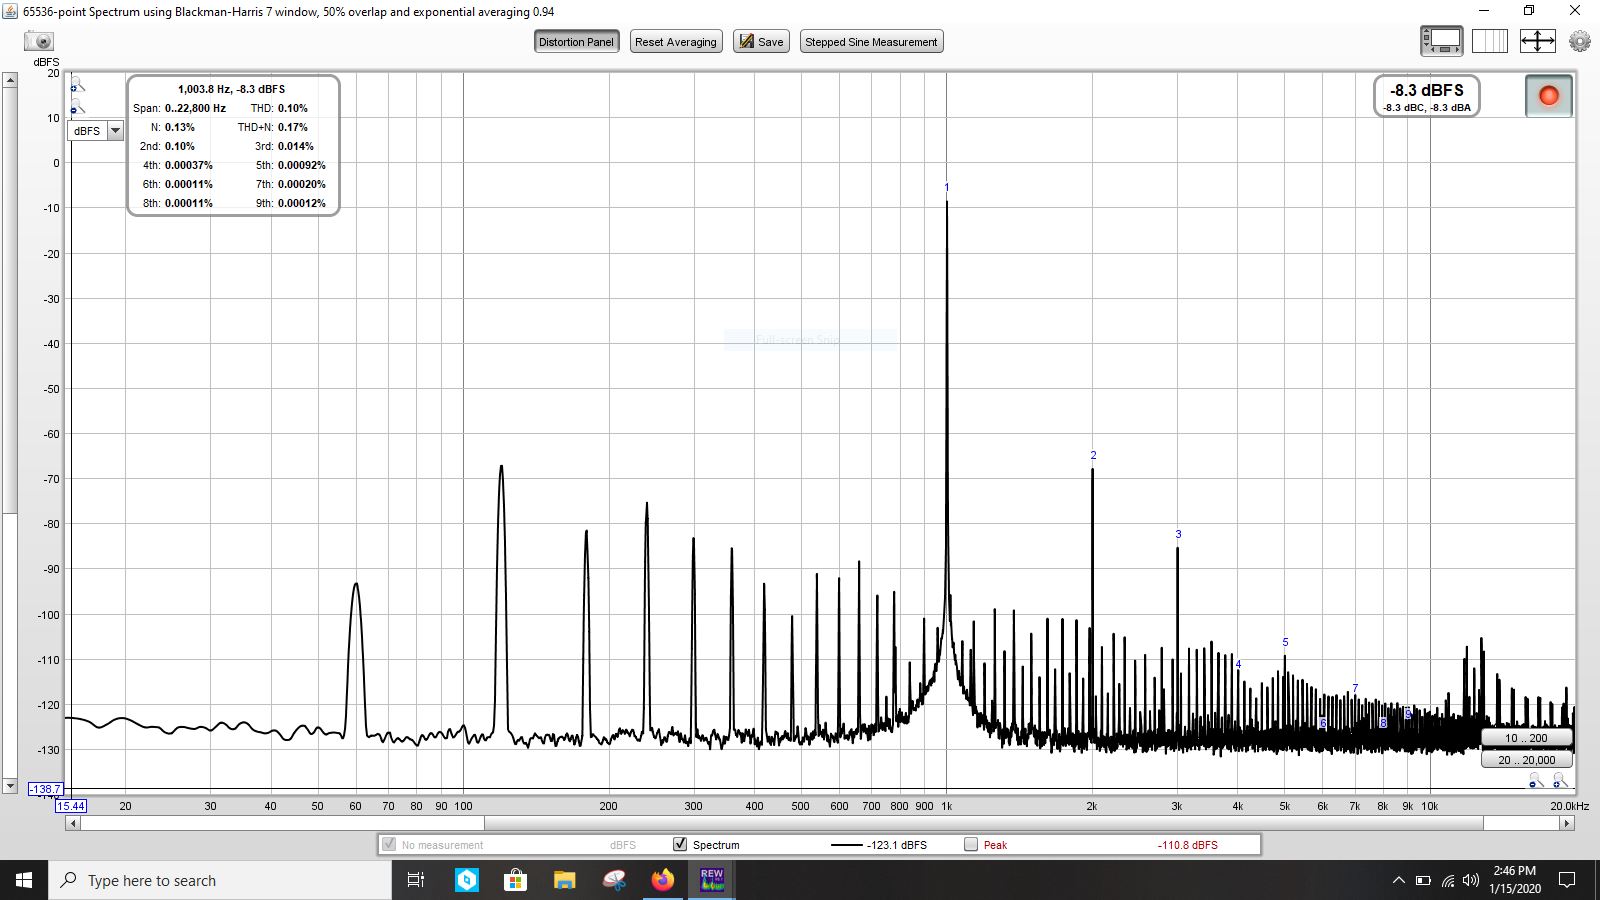Click the Spectrum trace -123.1 dBFS value
This screenshot has width=1600, height=900.
pos(897,845)
